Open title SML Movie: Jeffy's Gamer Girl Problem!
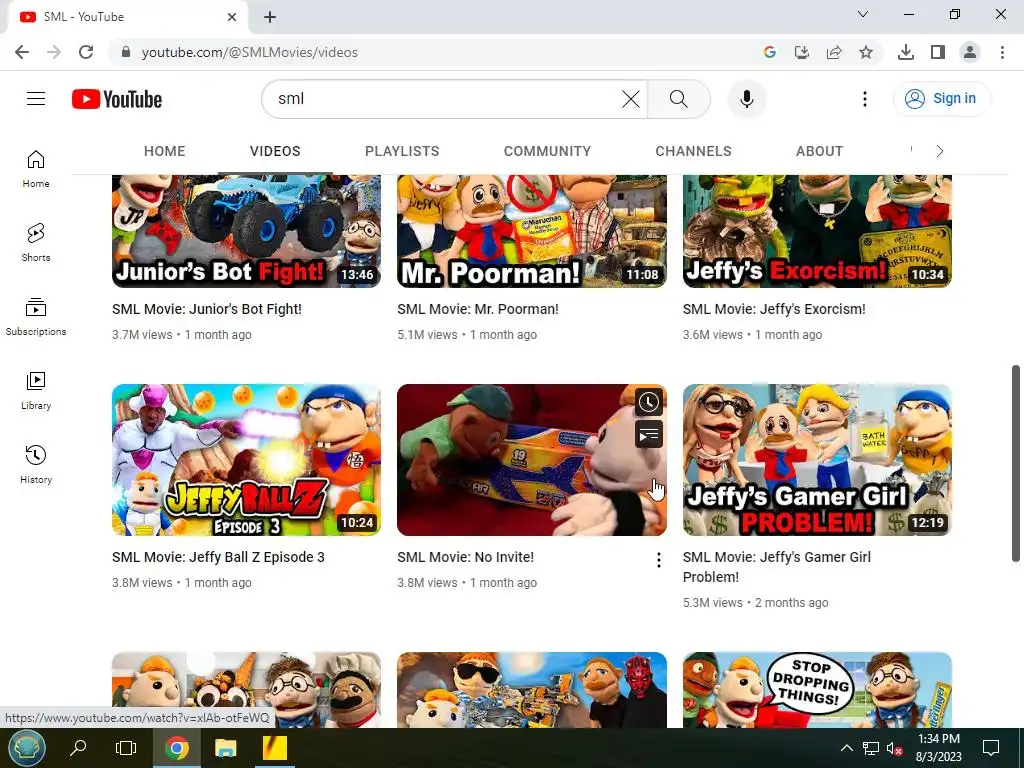1024x768 pixels. (x=776, y=568)
